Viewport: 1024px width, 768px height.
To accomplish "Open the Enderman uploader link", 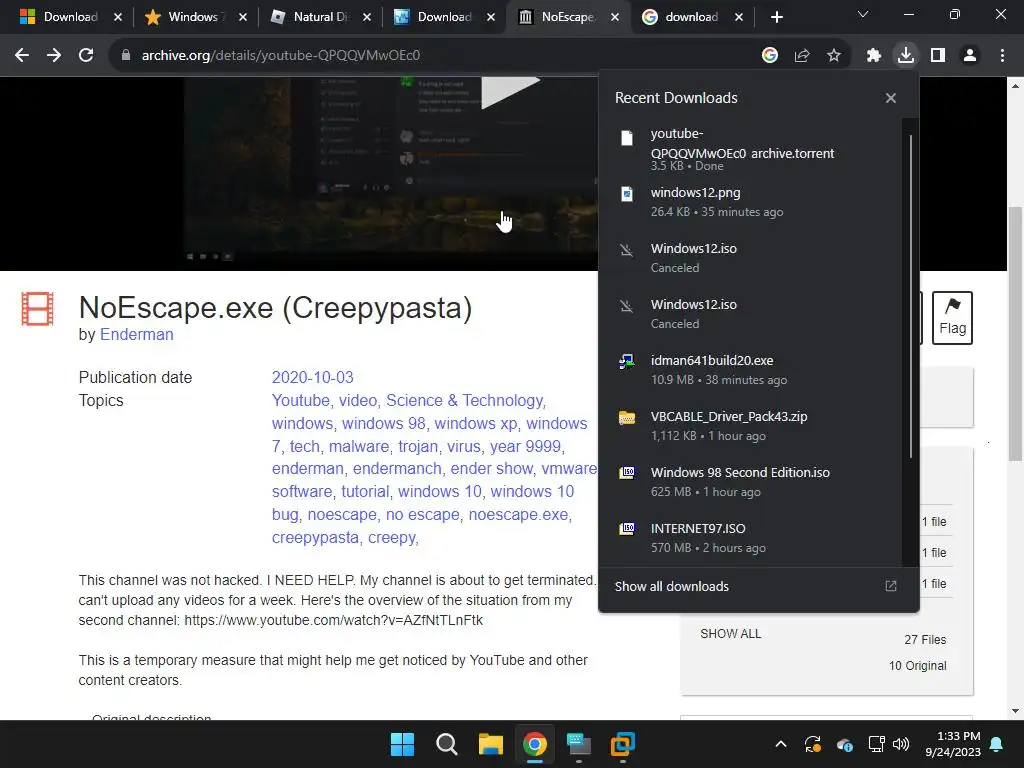I will click(136, 334).
